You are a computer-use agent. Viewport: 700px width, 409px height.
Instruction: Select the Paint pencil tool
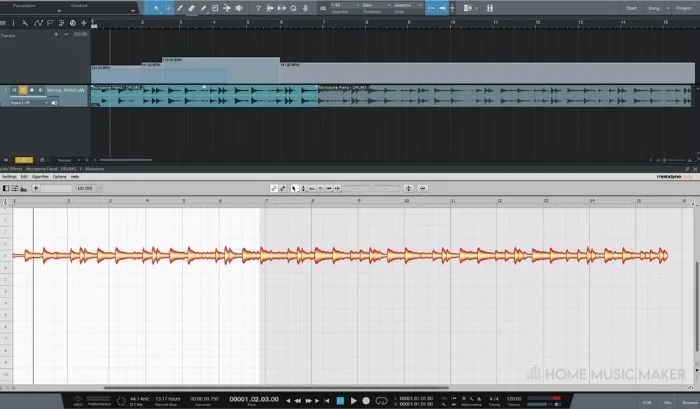(203, 8)
